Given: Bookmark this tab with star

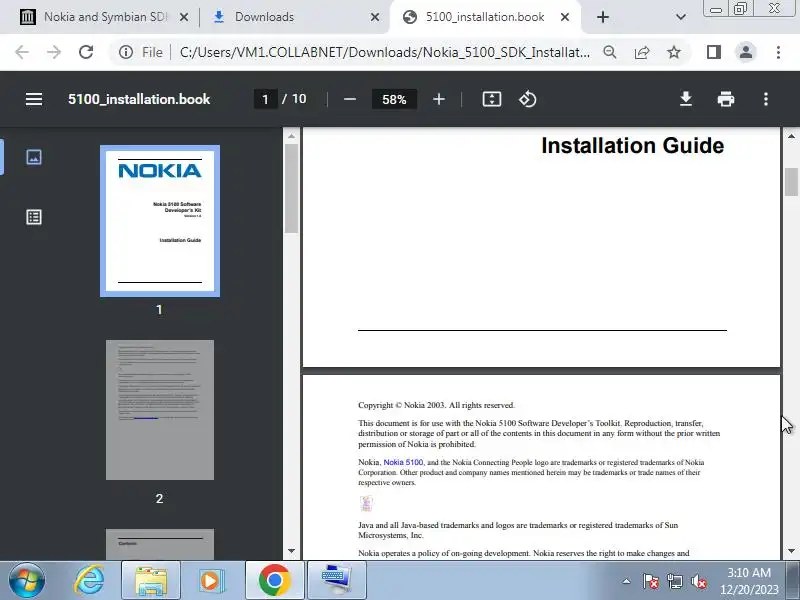Looking at the screenshot, I should coord(674,52).
